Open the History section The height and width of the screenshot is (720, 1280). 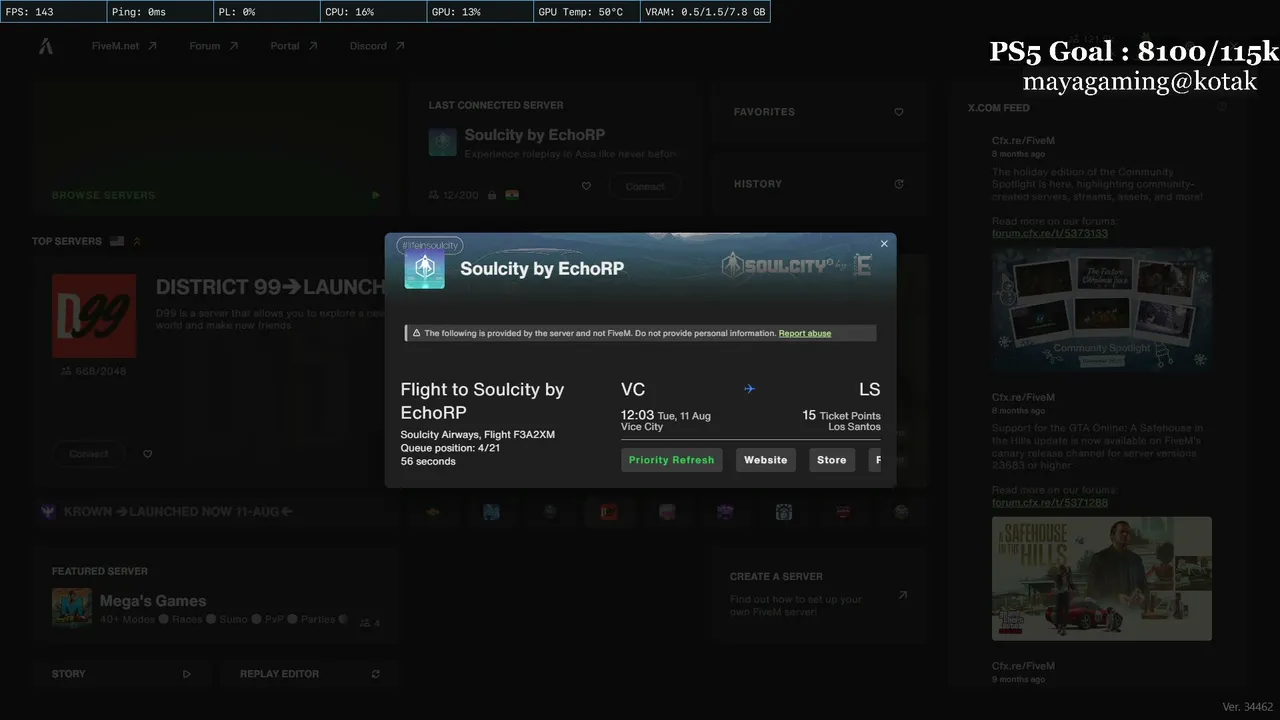point(818,184)
